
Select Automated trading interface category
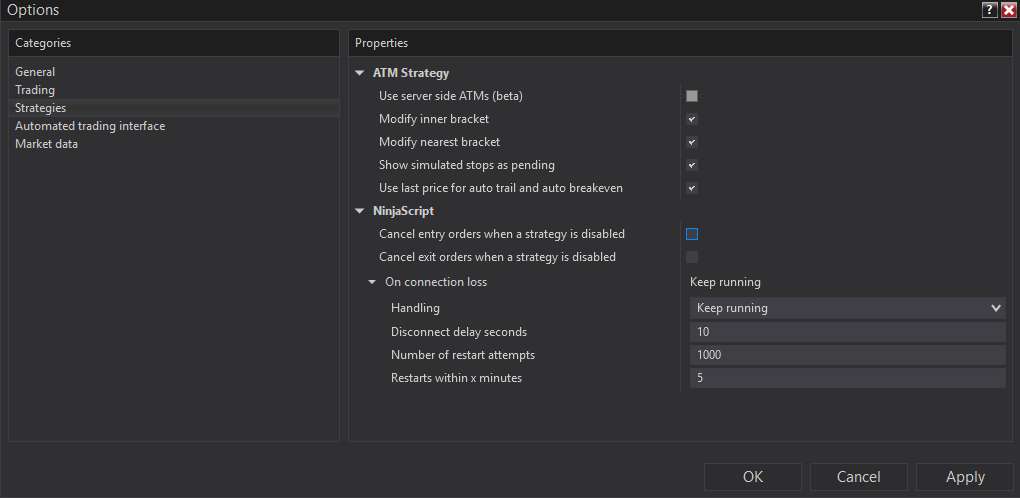pos(90,126)
